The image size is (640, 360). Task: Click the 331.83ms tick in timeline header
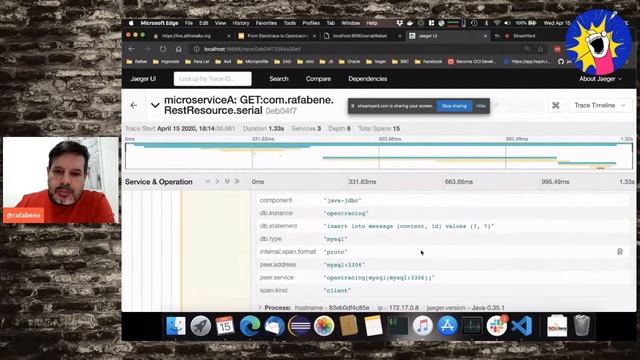point(362,182)
